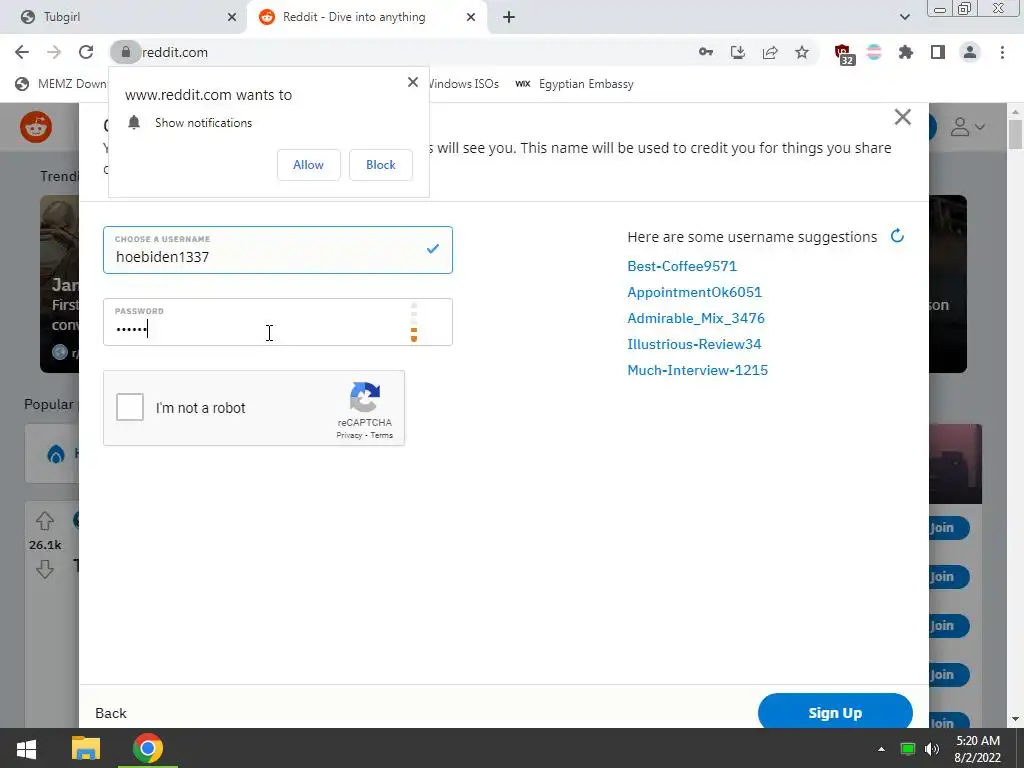Viewport: 1024px width, 768px height.
Task: Click the lock site info icon
Action: [x=125, y=52]
